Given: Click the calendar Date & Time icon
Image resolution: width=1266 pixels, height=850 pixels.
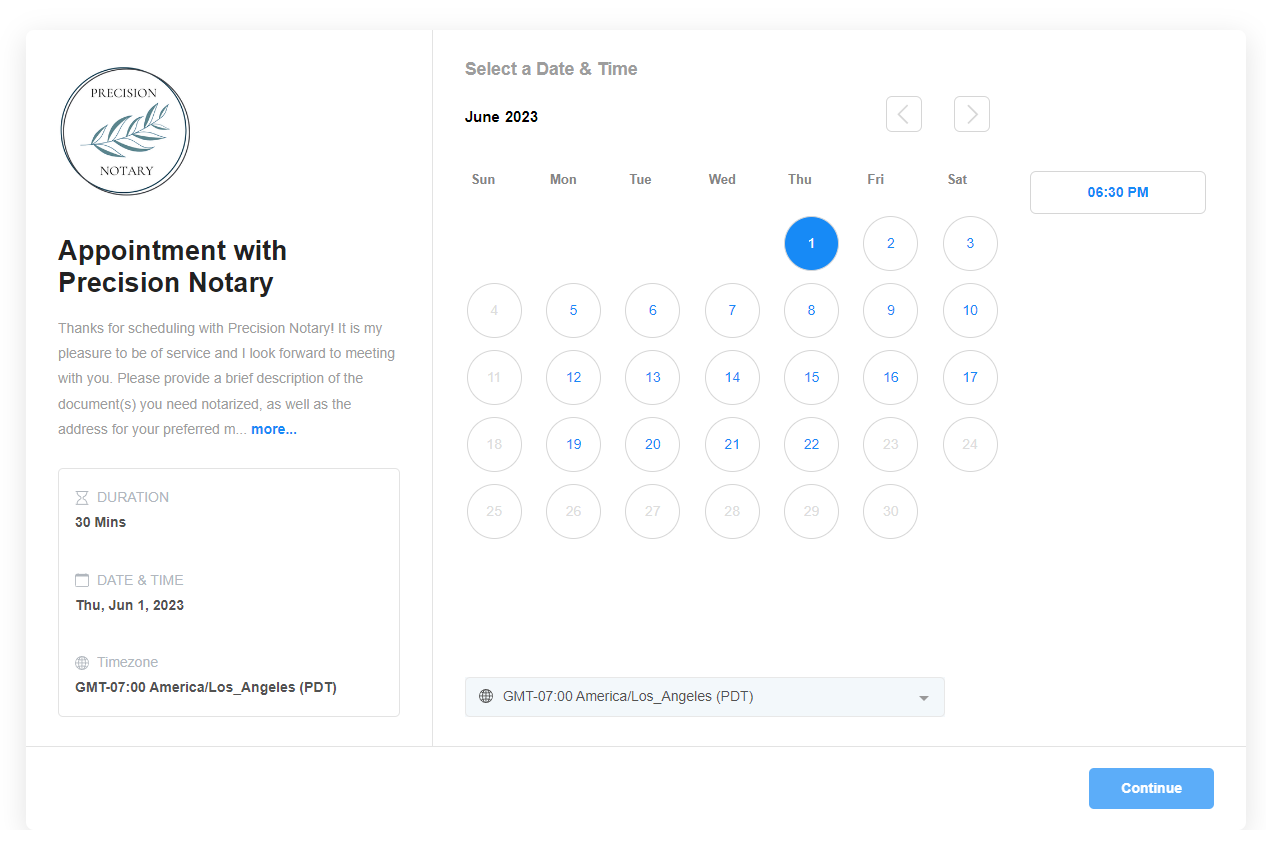Looking at the screenshot, I should (x=81, y=579).
